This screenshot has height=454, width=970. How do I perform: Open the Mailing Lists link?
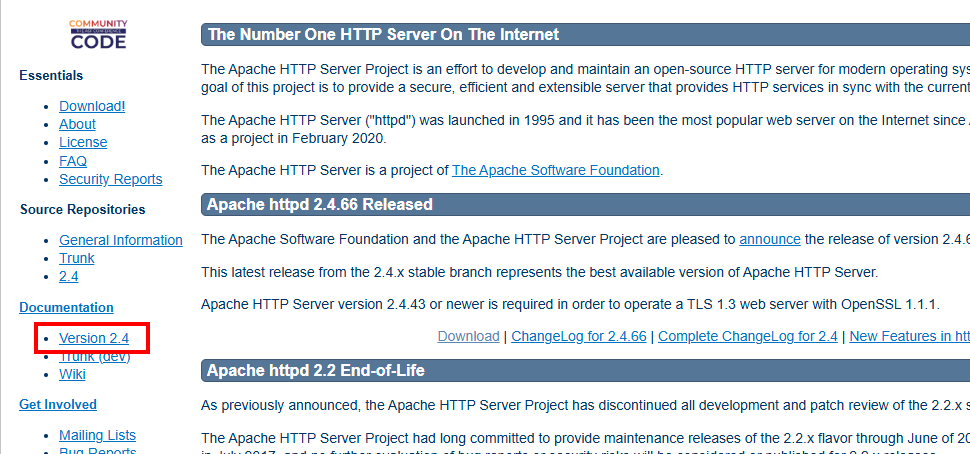(x=97, y=435)
